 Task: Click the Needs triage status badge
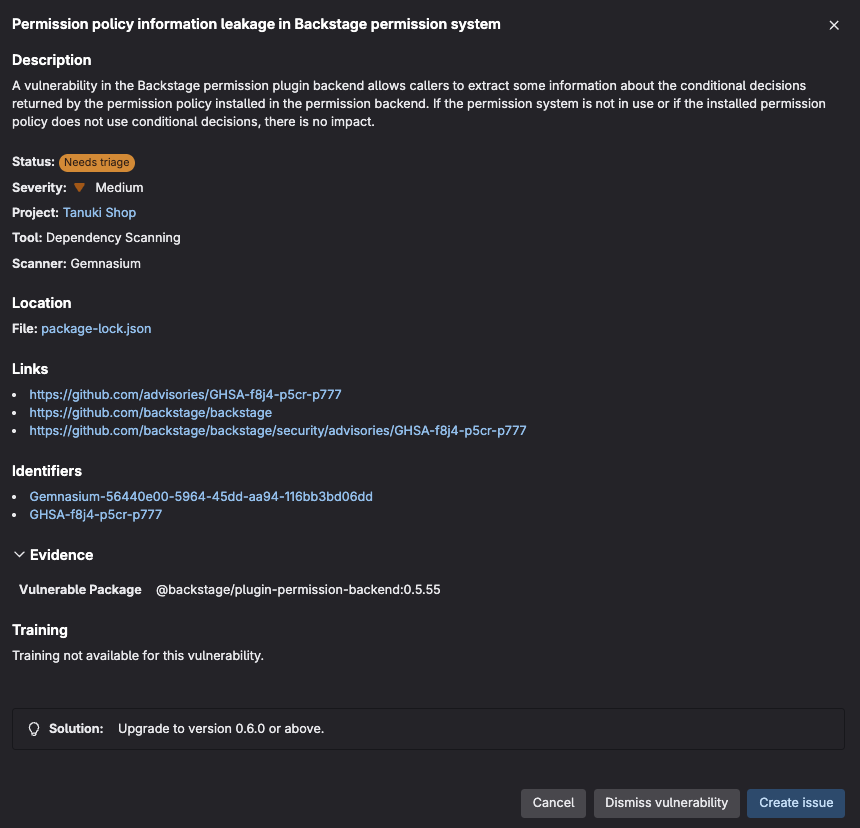96,162
